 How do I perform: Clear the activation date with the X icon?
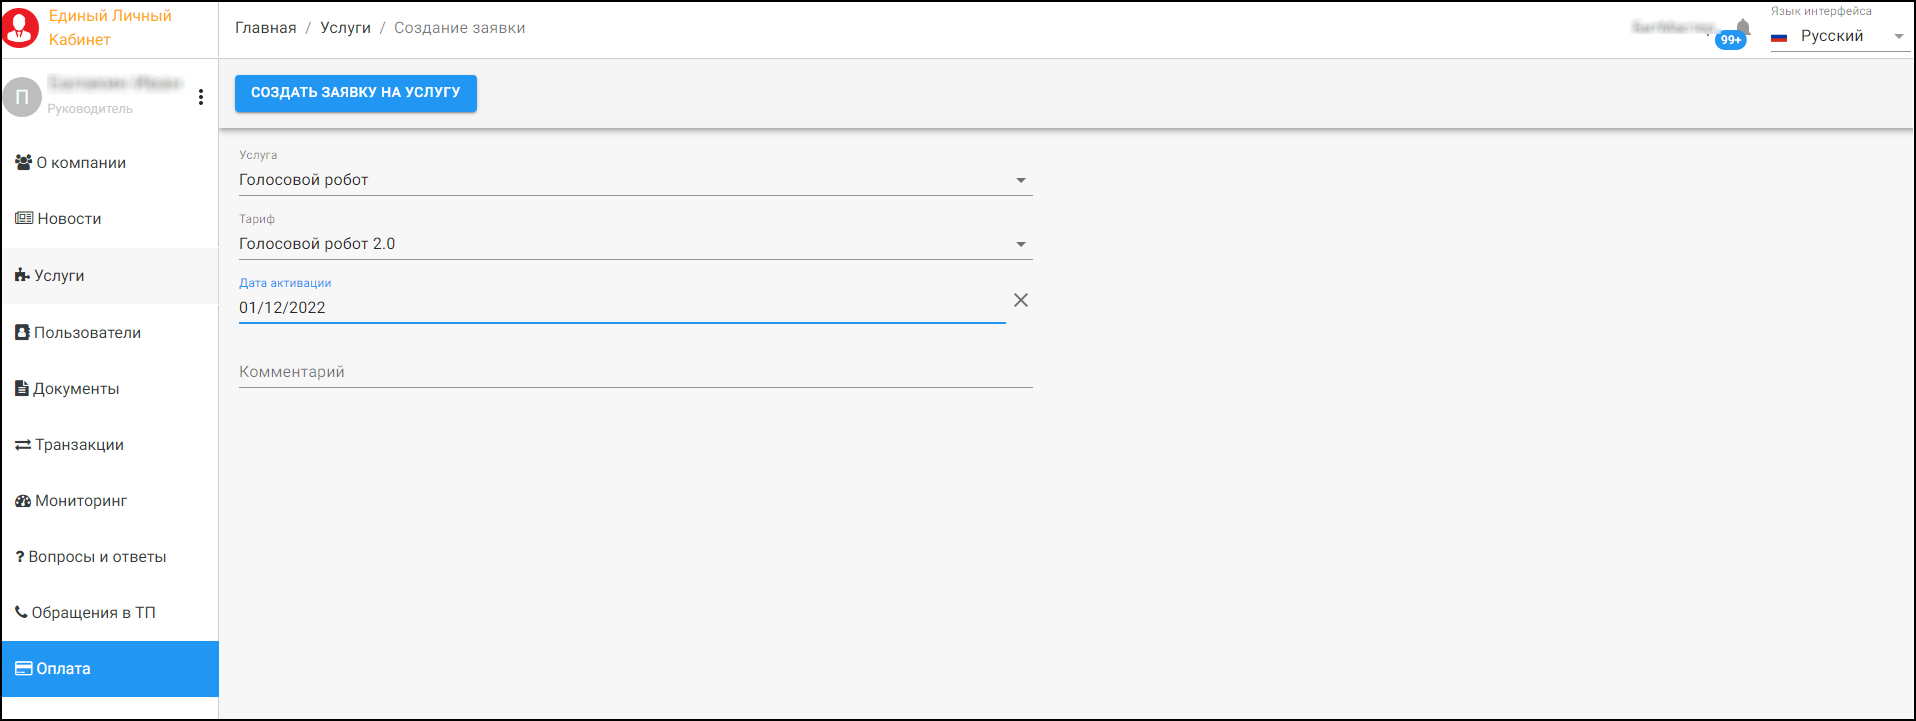tap(1020, 300)
